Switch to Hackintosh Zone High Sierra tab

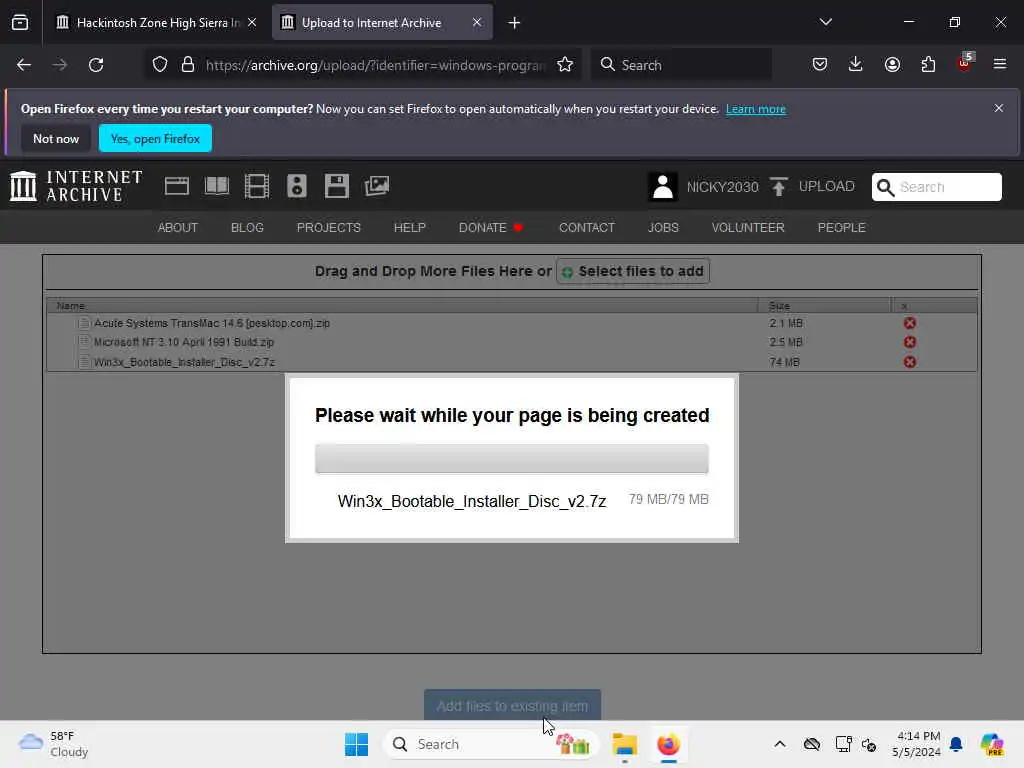tap(149, 23)
